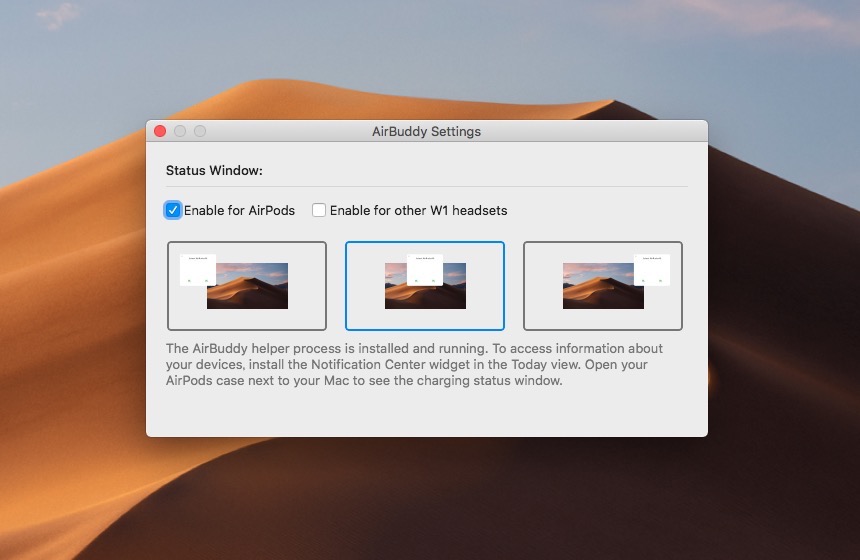Click the disabled zoom button
This screenshot has width=860, height=560.
pos(200,131)
